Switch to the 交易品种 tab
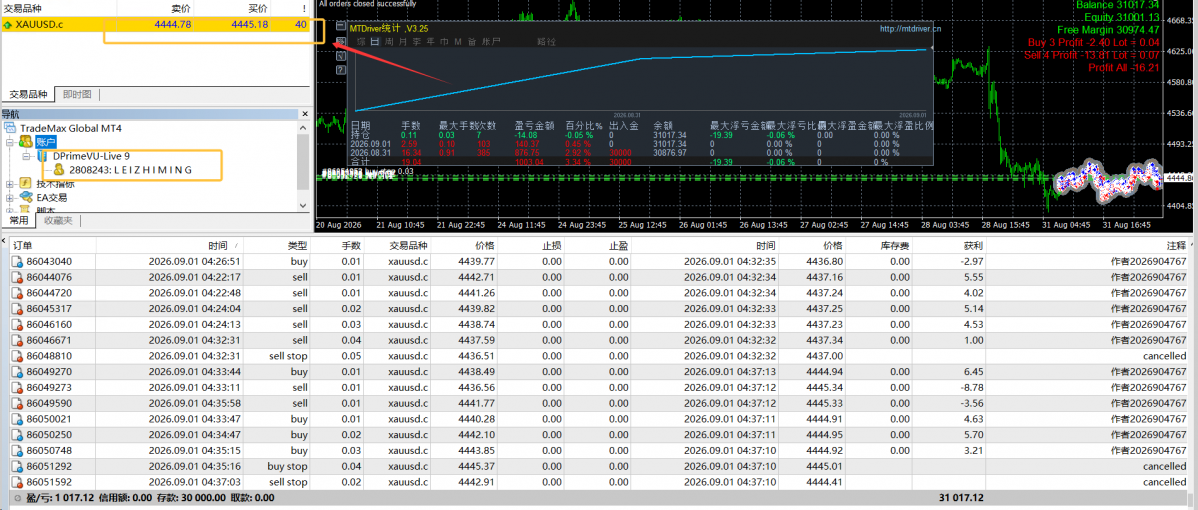 28,95
